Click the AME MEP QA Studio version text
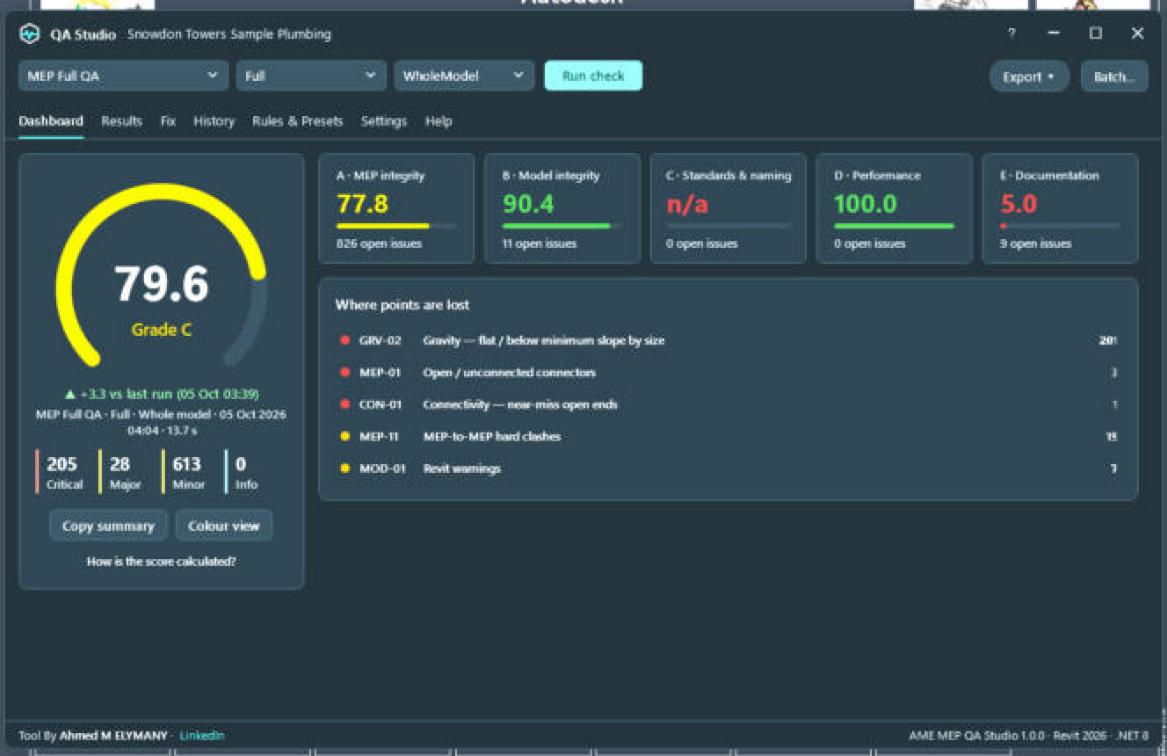 click(1029, 736)
